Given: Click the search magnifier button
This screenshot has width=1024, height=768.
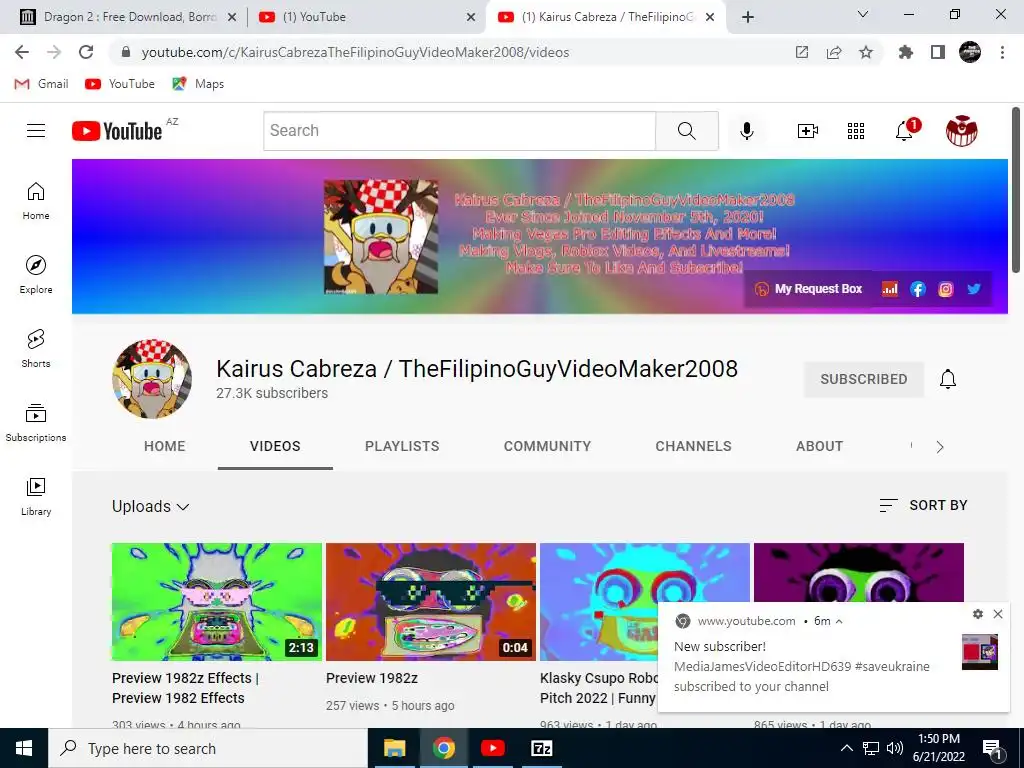Looking at the screenshot, I should coord(687,131).
